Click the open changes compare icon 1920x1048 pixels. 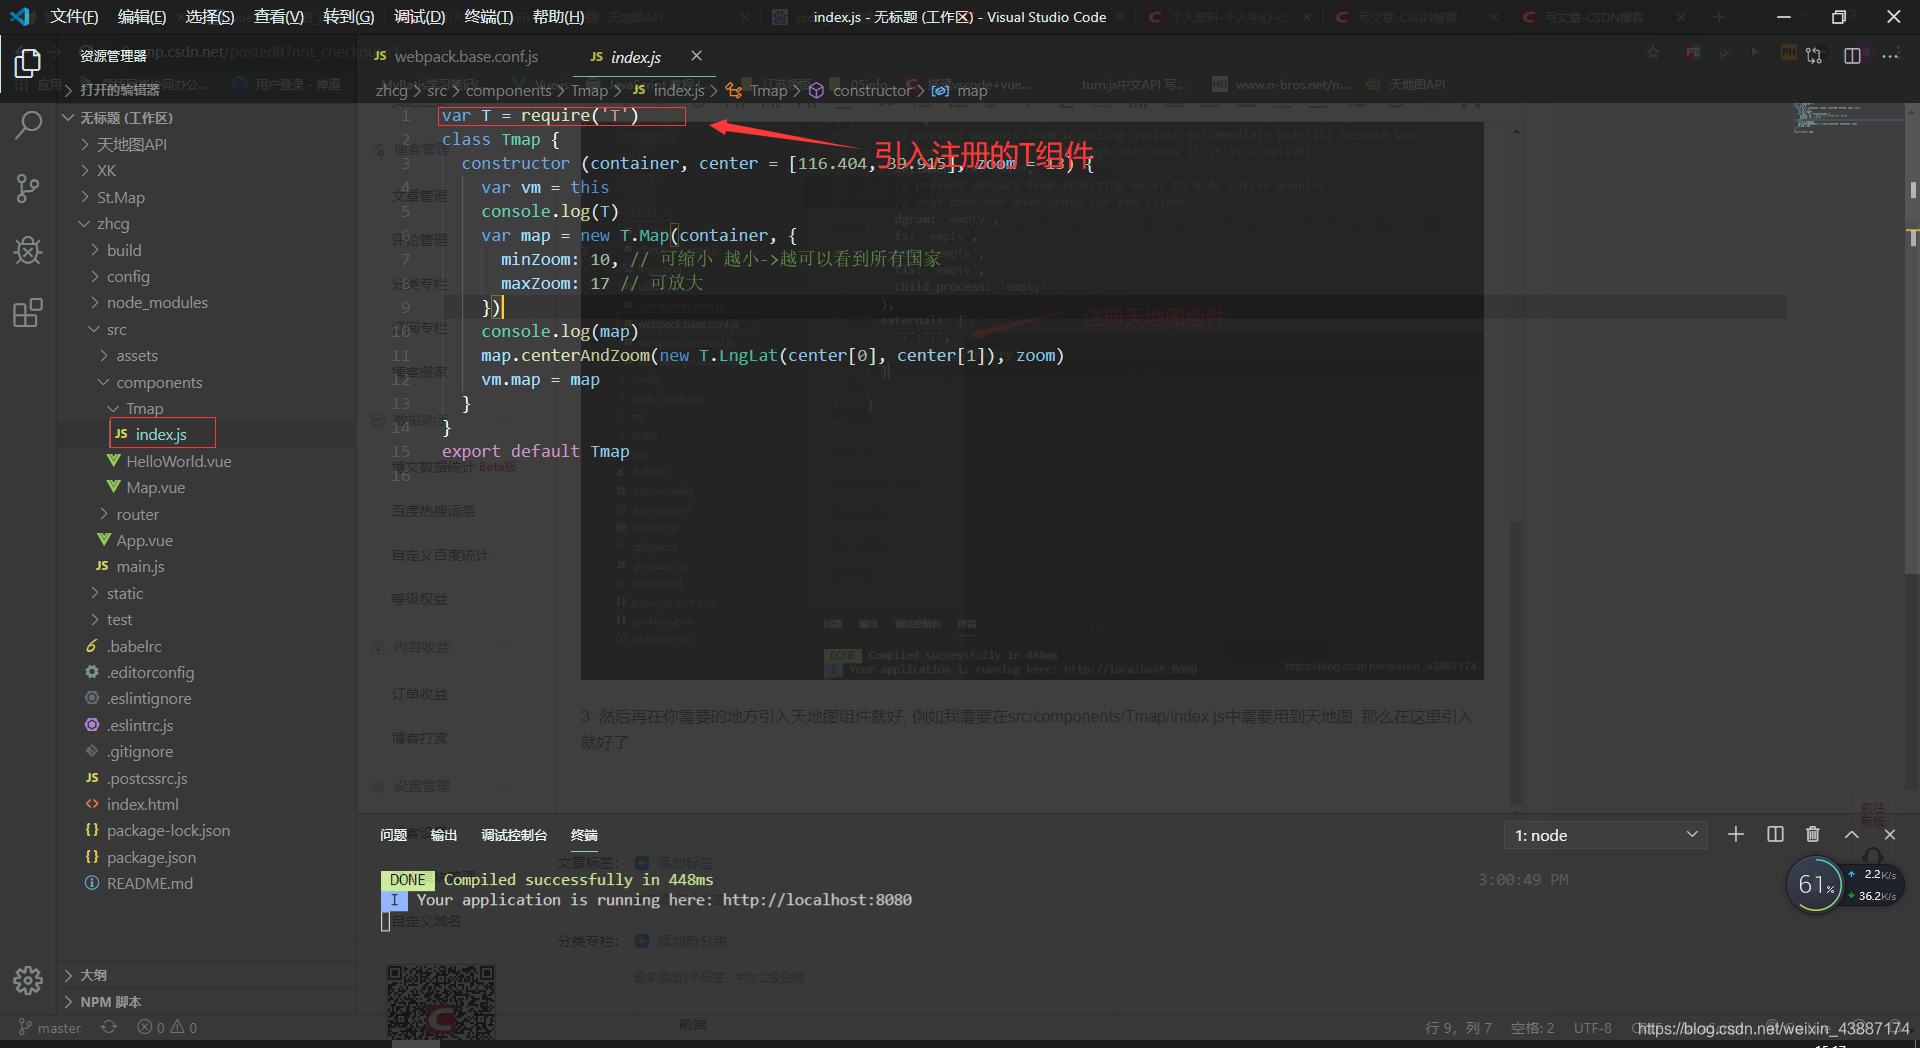[1814, 56]
